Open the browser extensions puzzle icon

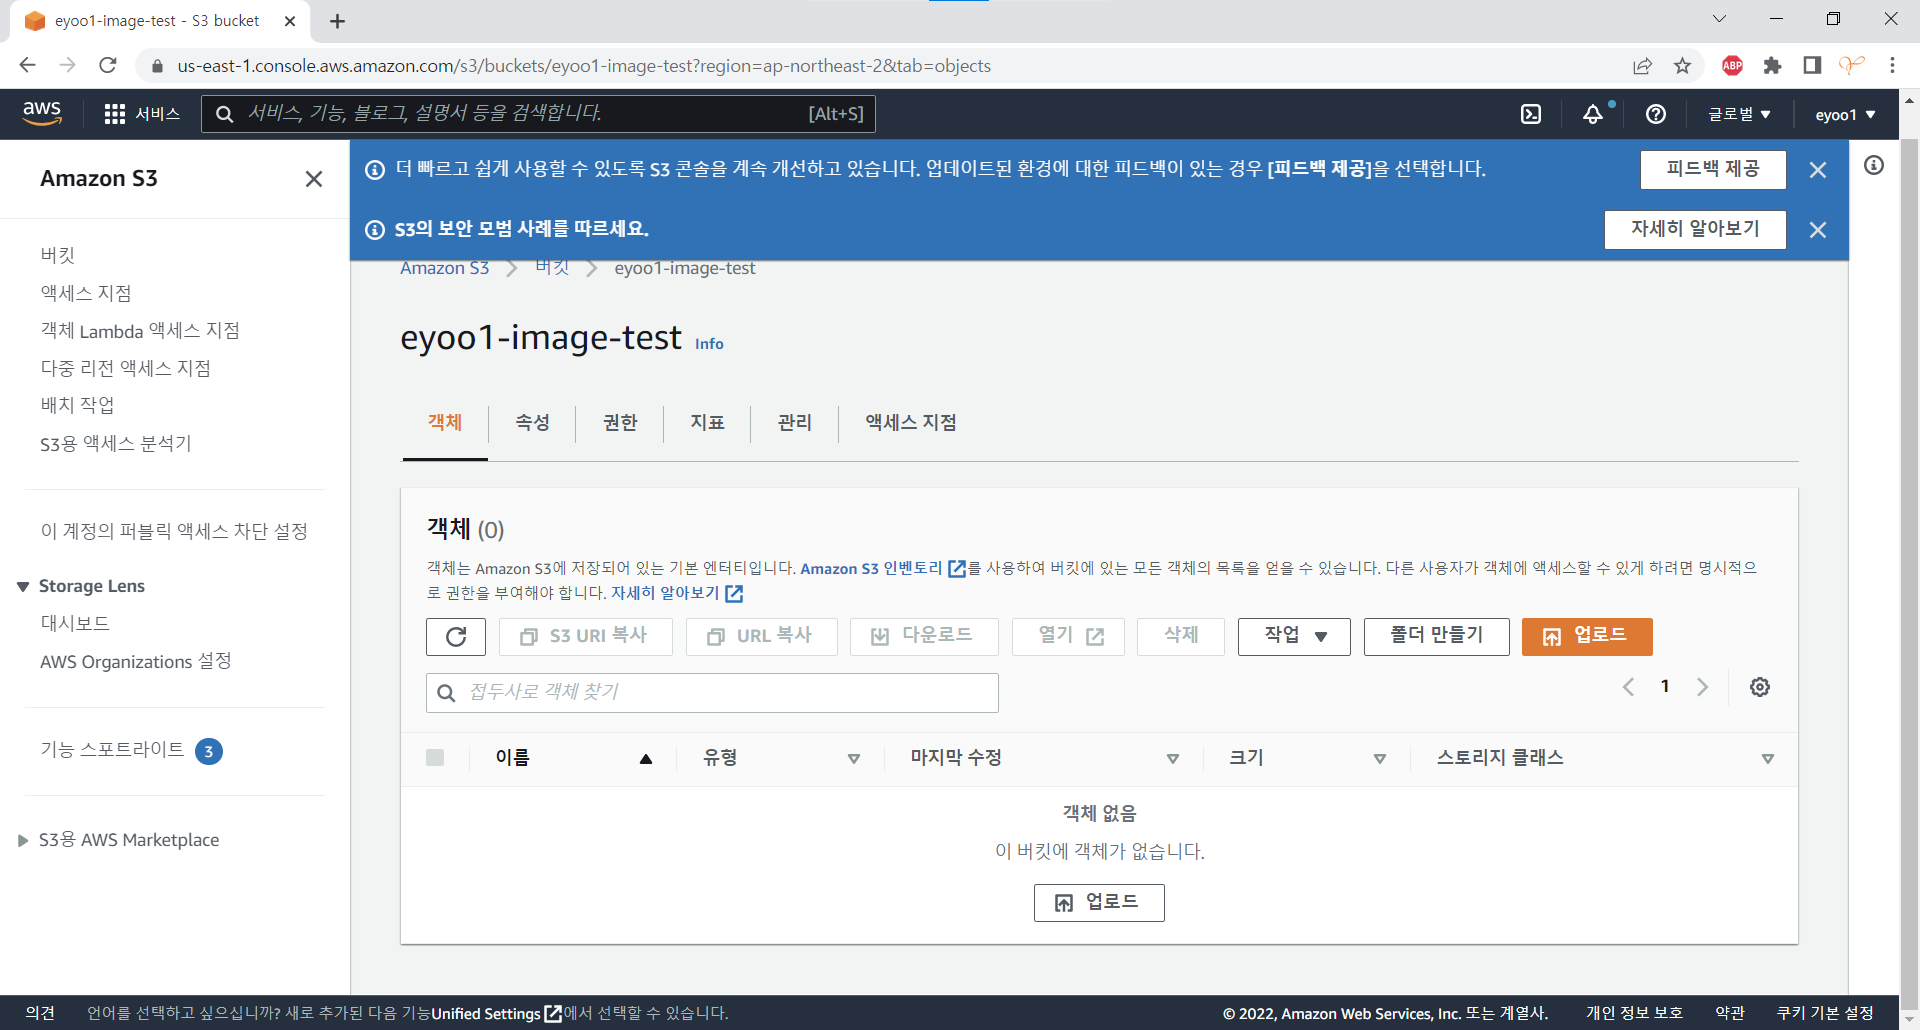(x=1773, y=66)
